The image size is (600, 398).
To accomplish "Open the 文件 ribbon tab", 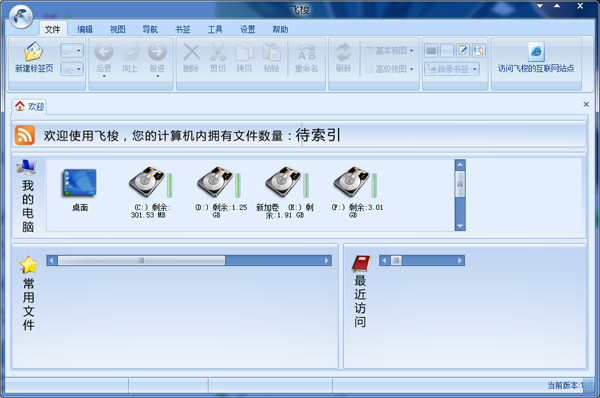I will [x=52, y=29].
